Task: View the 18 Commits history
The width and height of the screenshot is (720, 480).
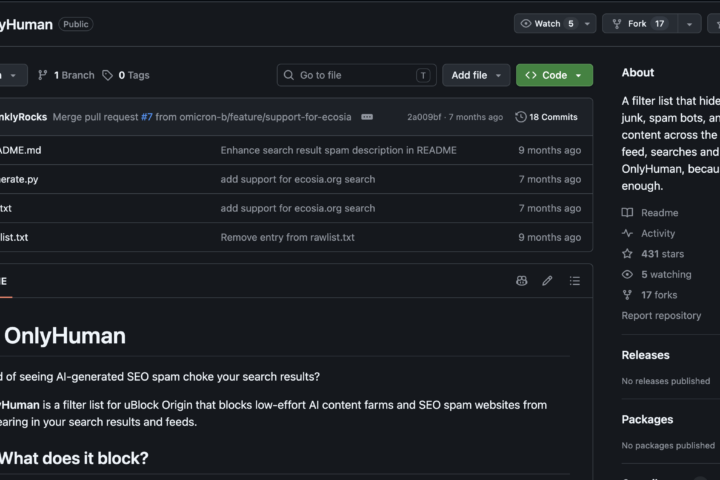Action: coord(546,117)
